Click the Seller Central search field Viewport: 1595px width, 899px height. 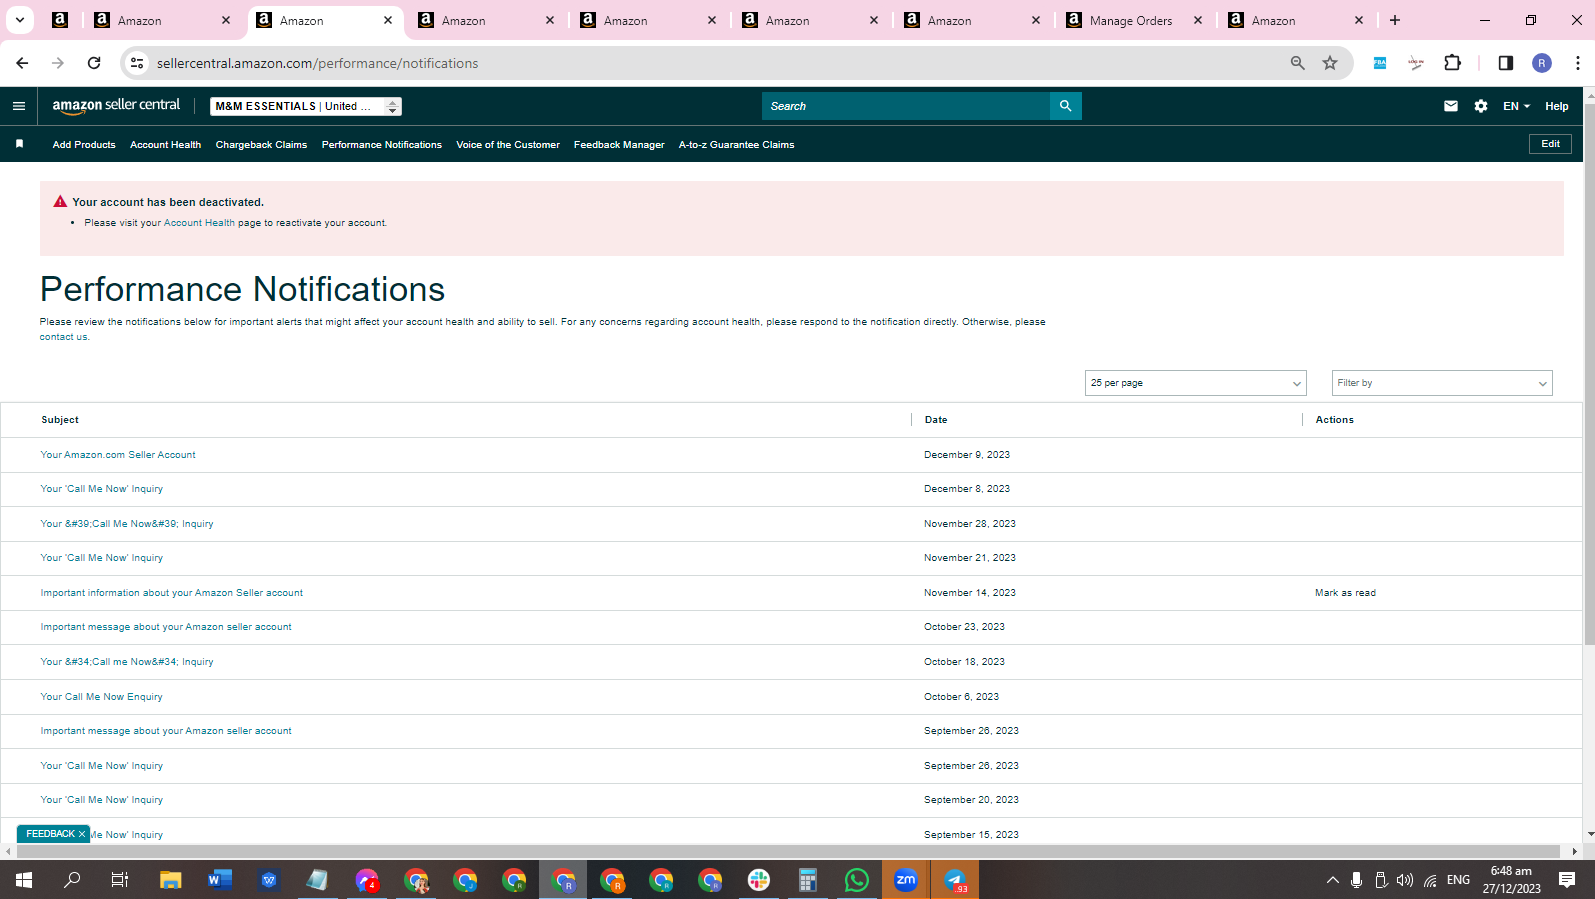click(x=906, y=106)
